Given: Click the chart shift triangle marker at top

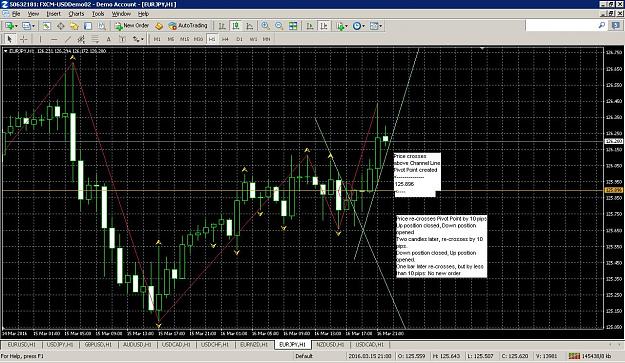Looking at the screenshot, I should (x=482, y=48).
